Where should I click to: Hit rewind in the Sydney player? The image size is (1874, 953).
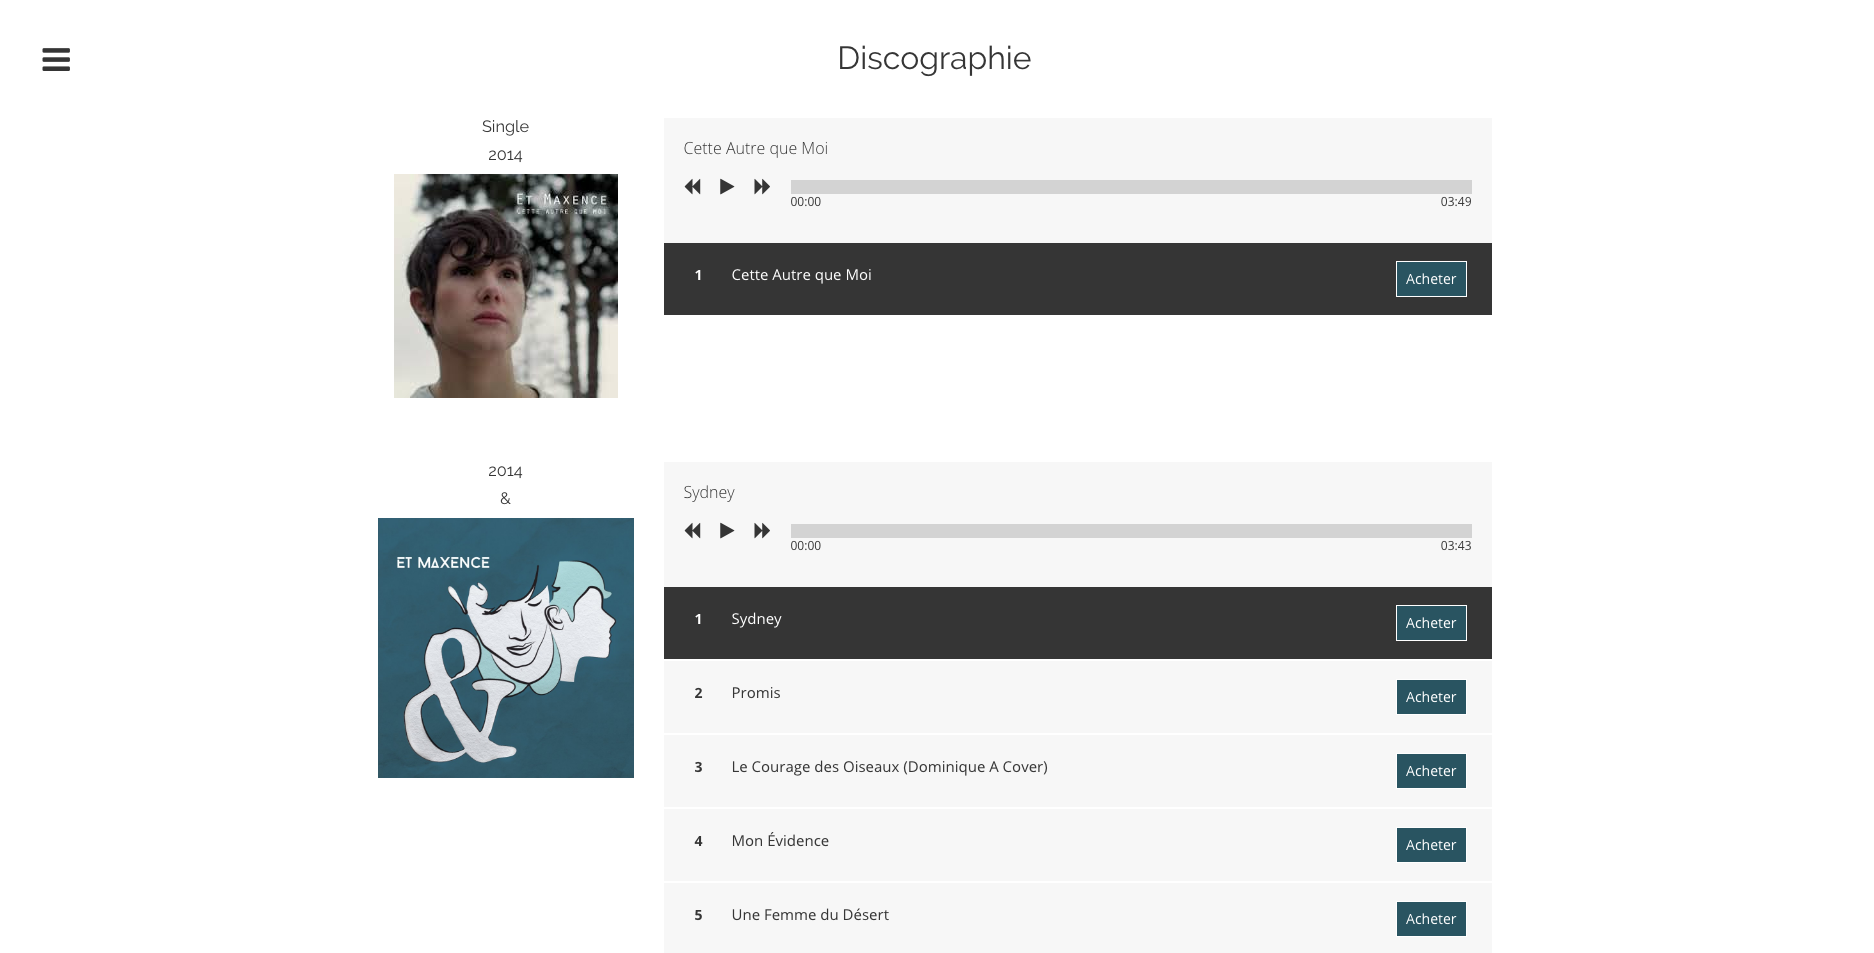tap(692, 531)
